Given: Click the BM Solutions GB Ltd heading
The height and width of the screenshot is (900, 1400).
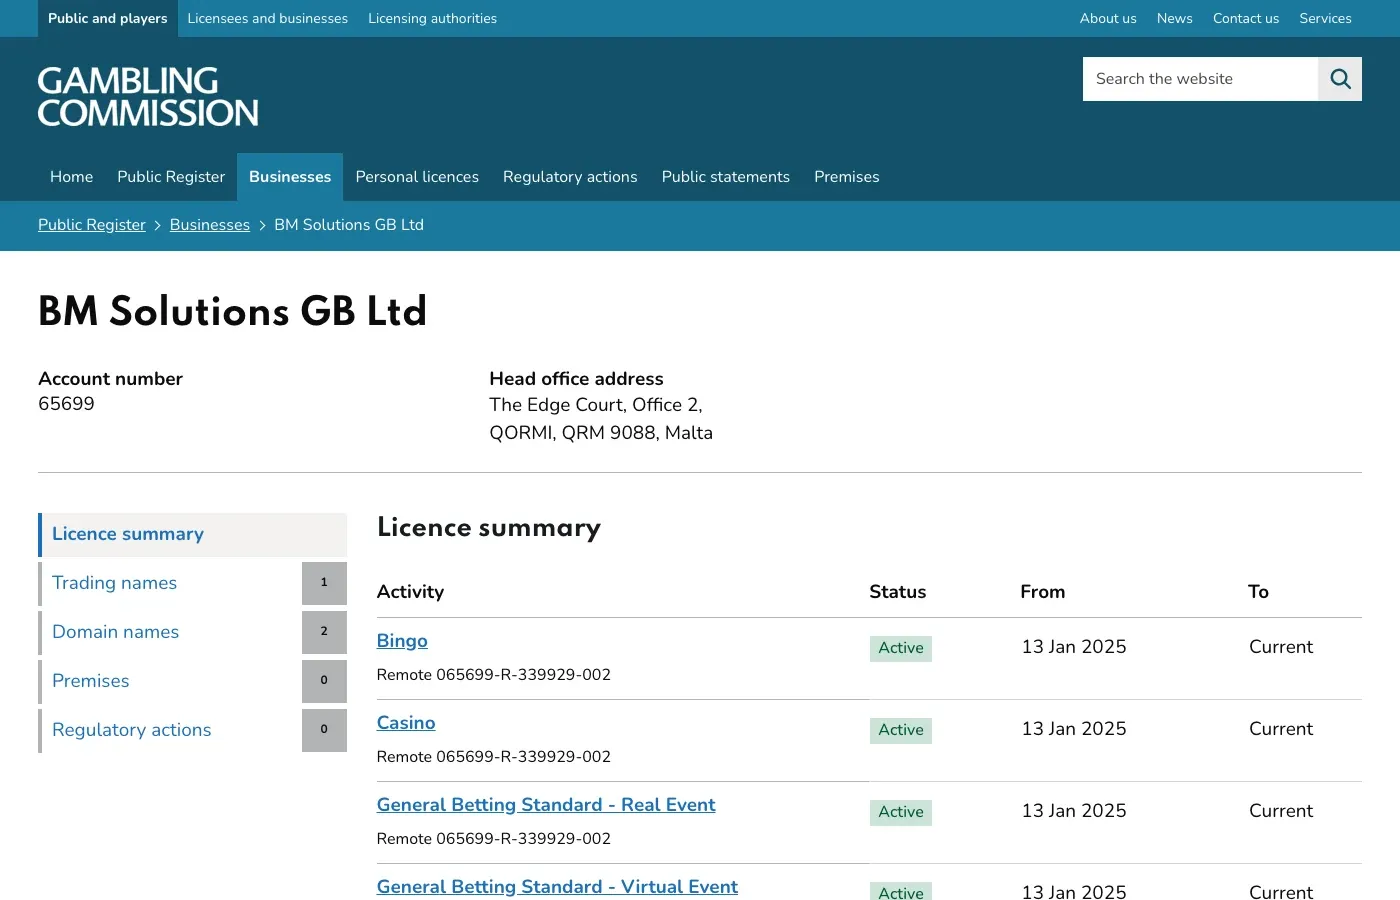Looking at the screenshot, I should [x=232, y=312].
